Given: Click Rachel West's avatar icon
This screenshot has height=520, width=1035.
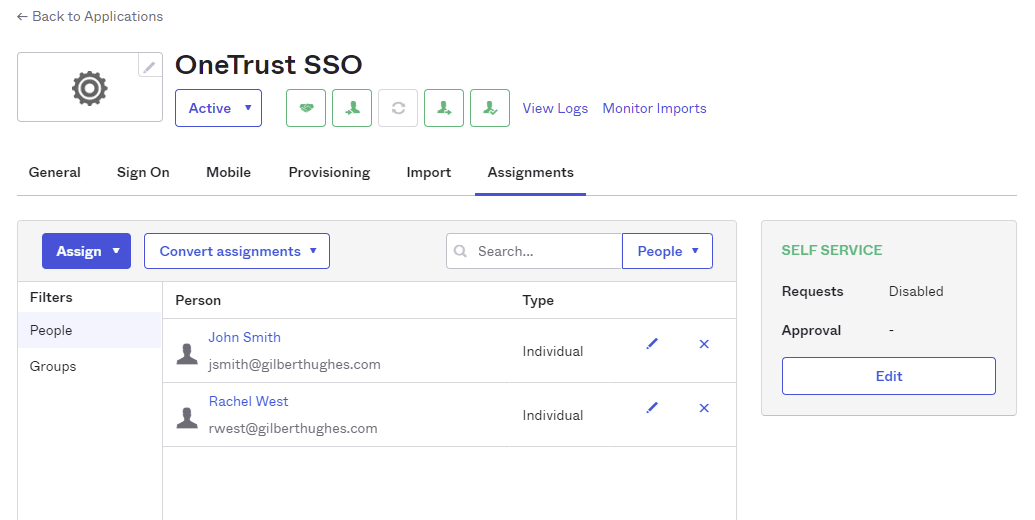Looking at the screenshot, I should point(187,418).
